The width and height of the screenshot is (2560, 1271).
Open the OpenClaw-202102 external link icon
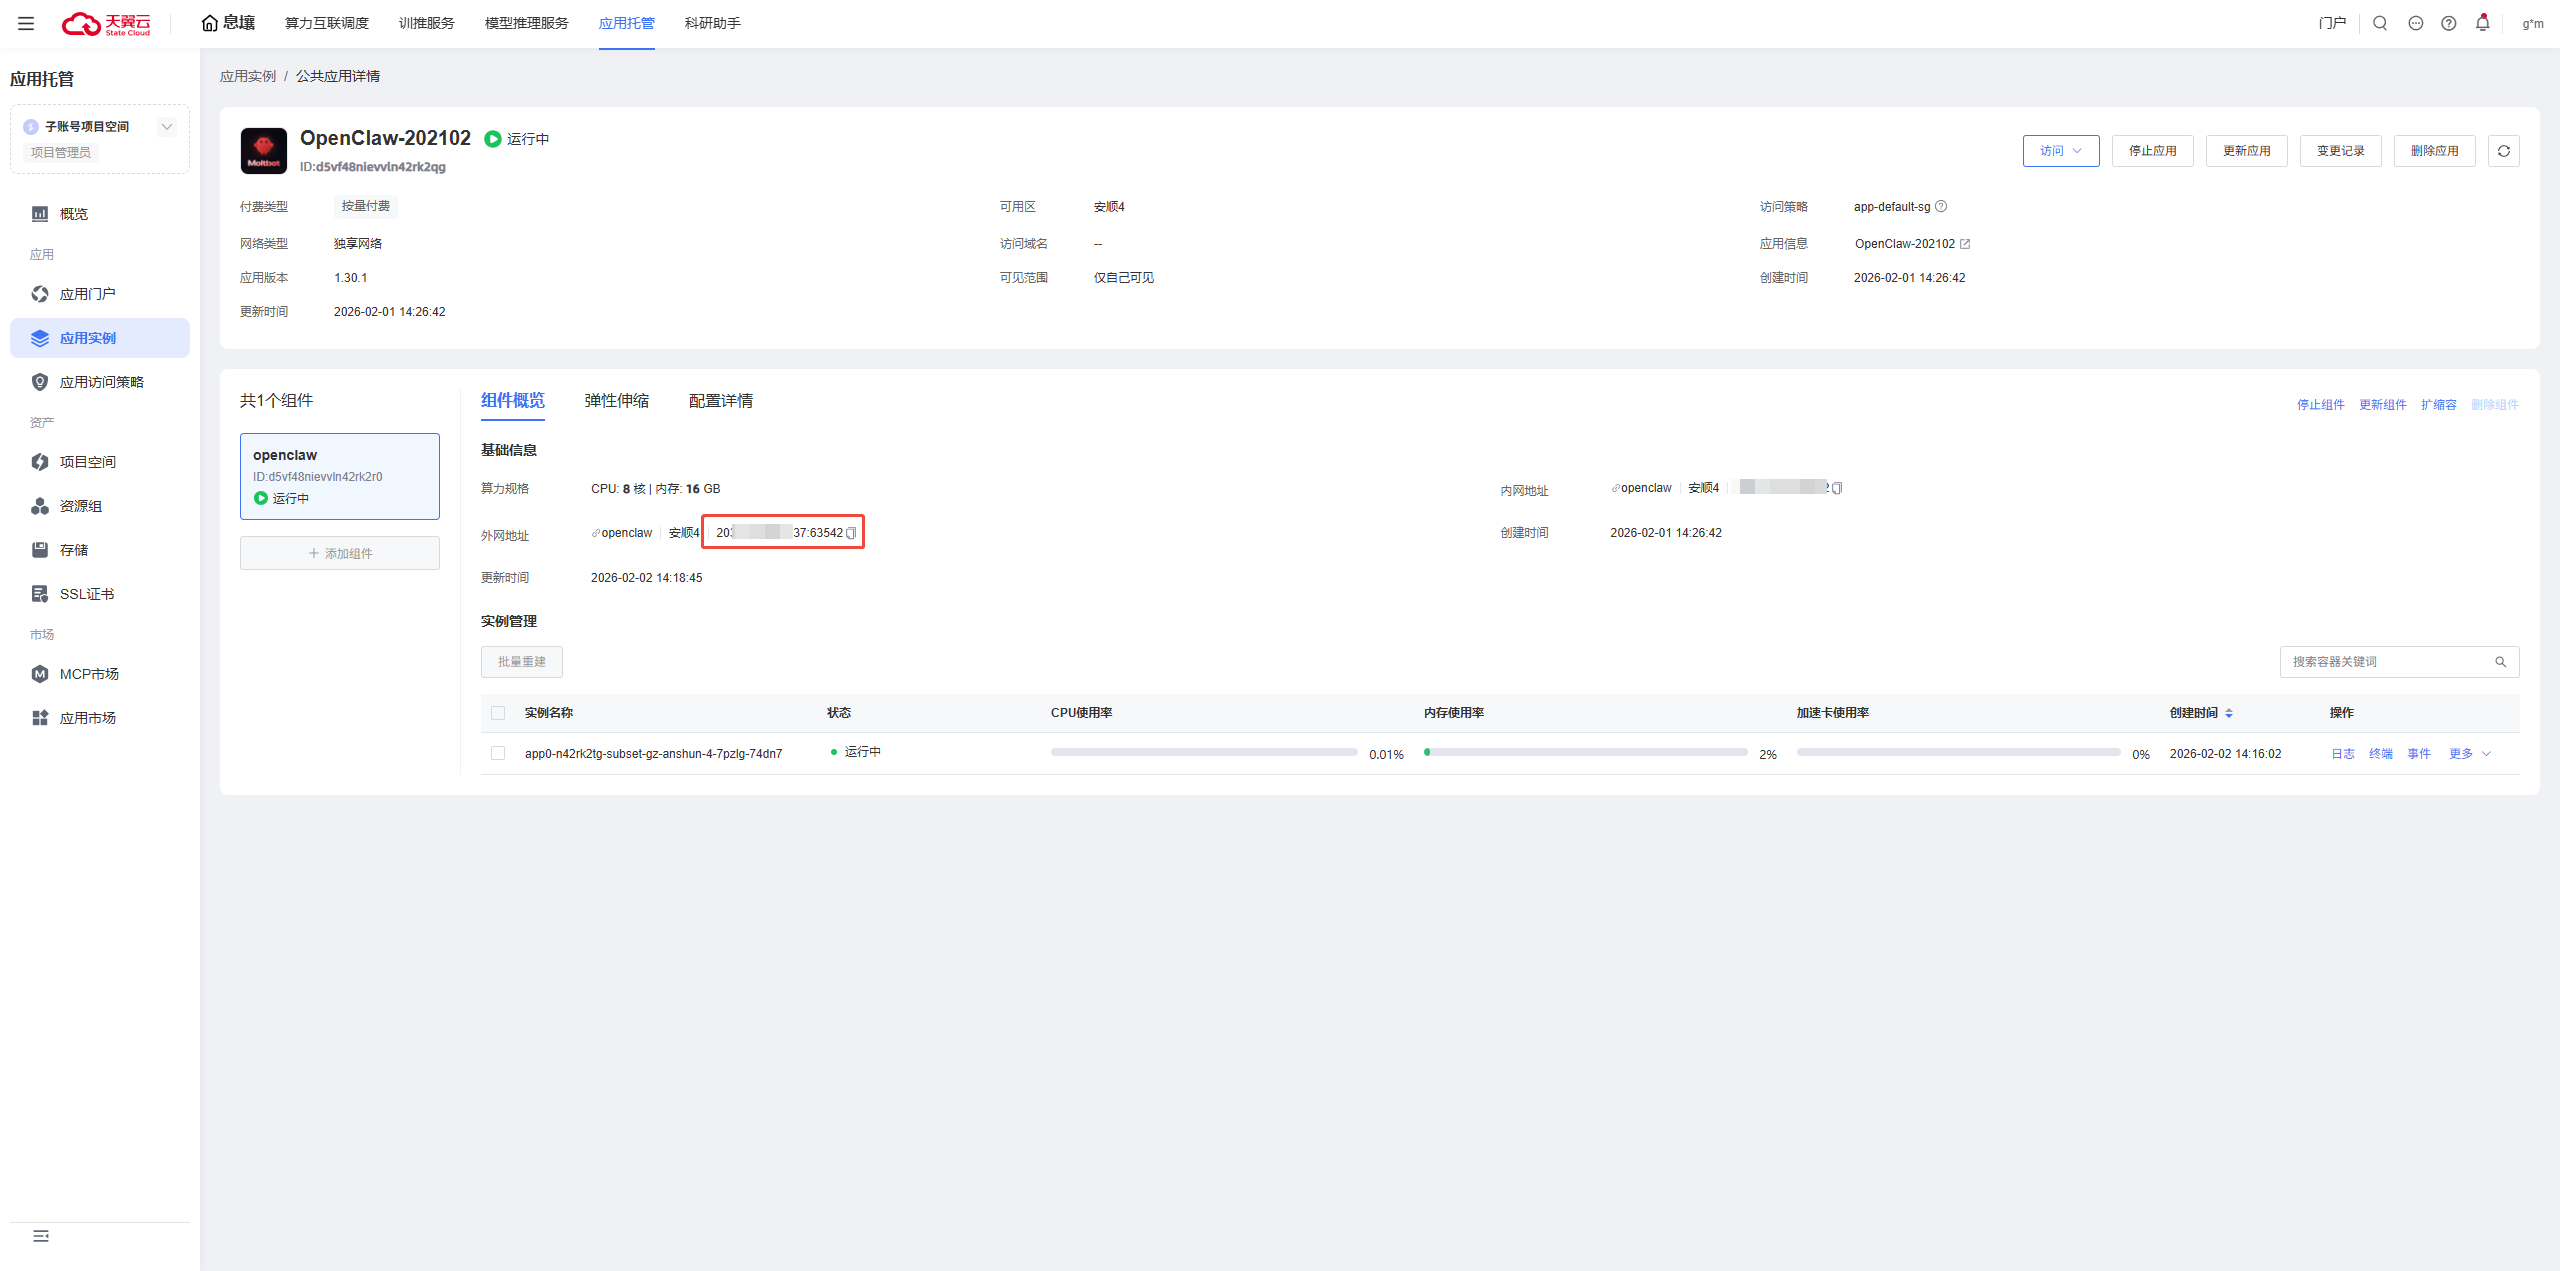[1965, 244]
